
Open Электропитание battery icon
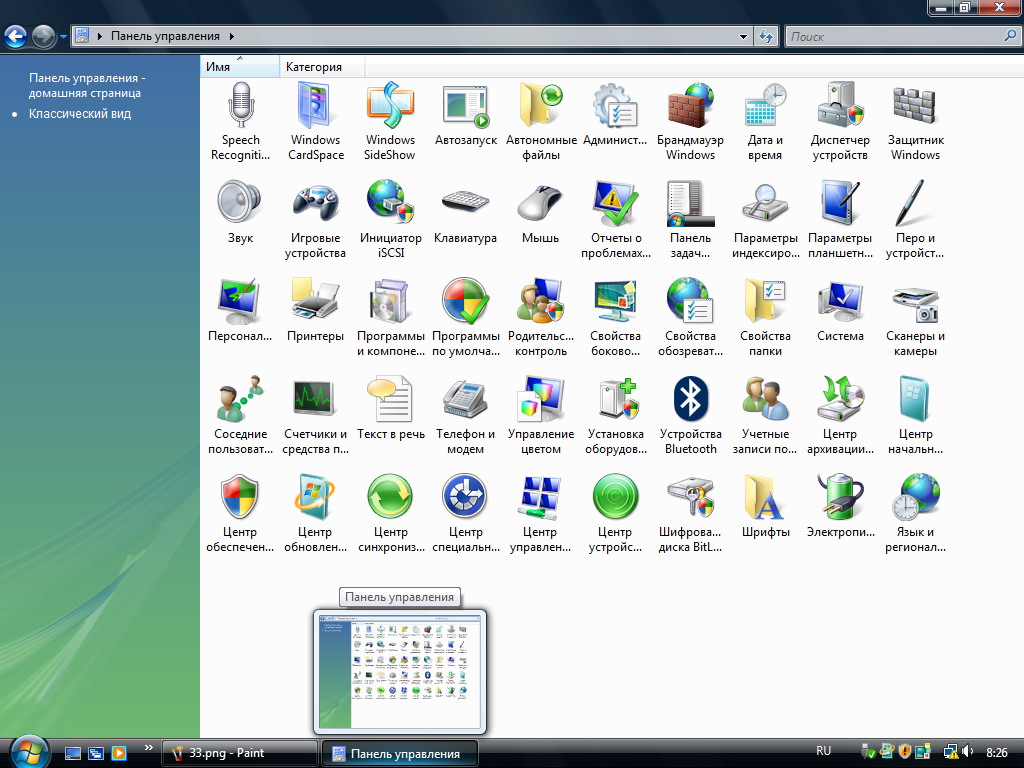click(x=840, y=497)
